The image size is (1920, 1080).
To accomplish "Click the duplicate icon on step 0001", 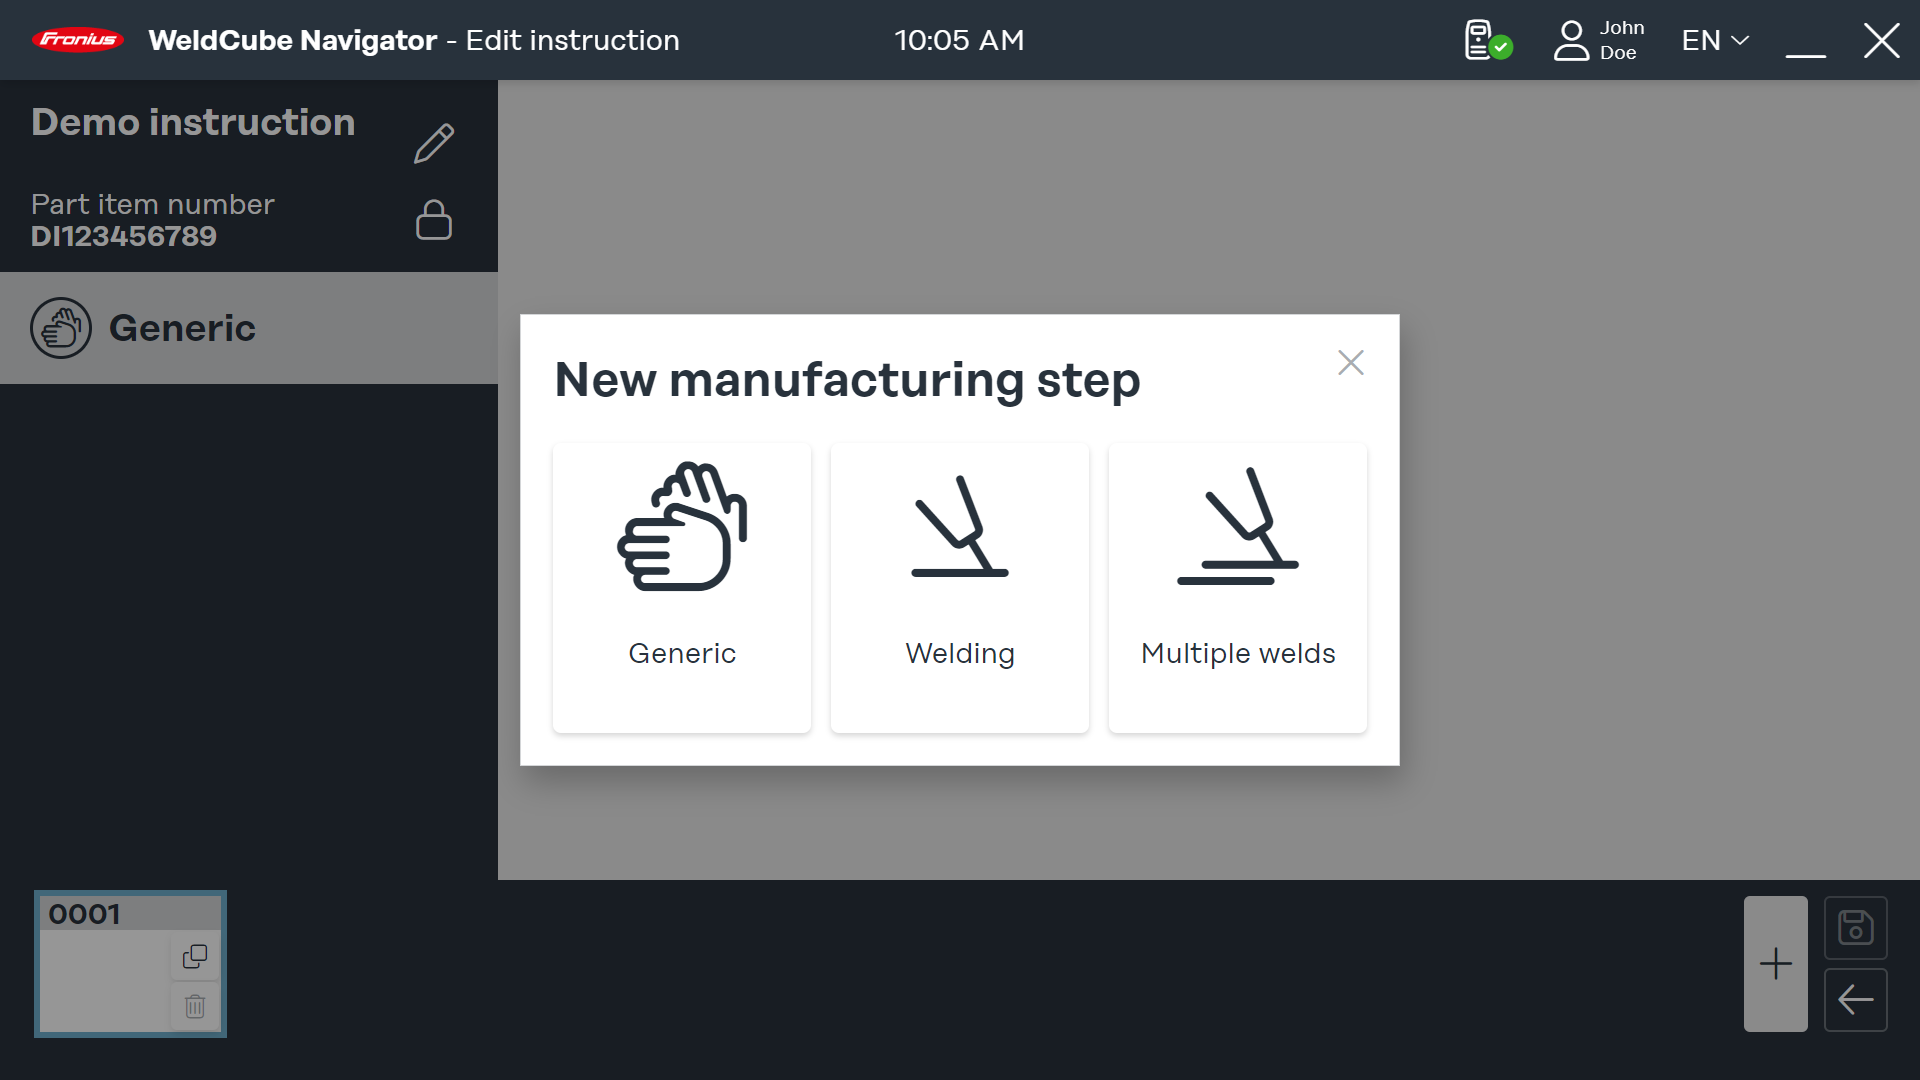I will 195,957.
